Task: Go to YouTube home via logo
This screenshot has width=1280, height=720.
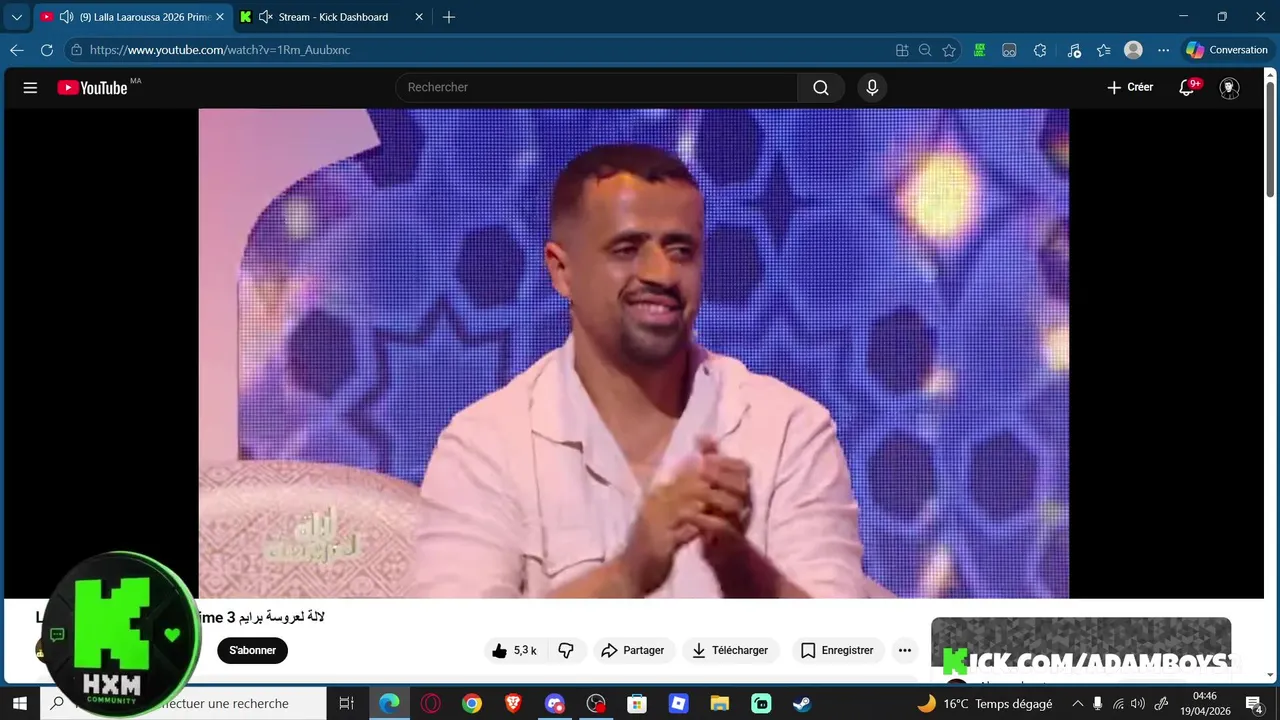Action: point(92,88)
